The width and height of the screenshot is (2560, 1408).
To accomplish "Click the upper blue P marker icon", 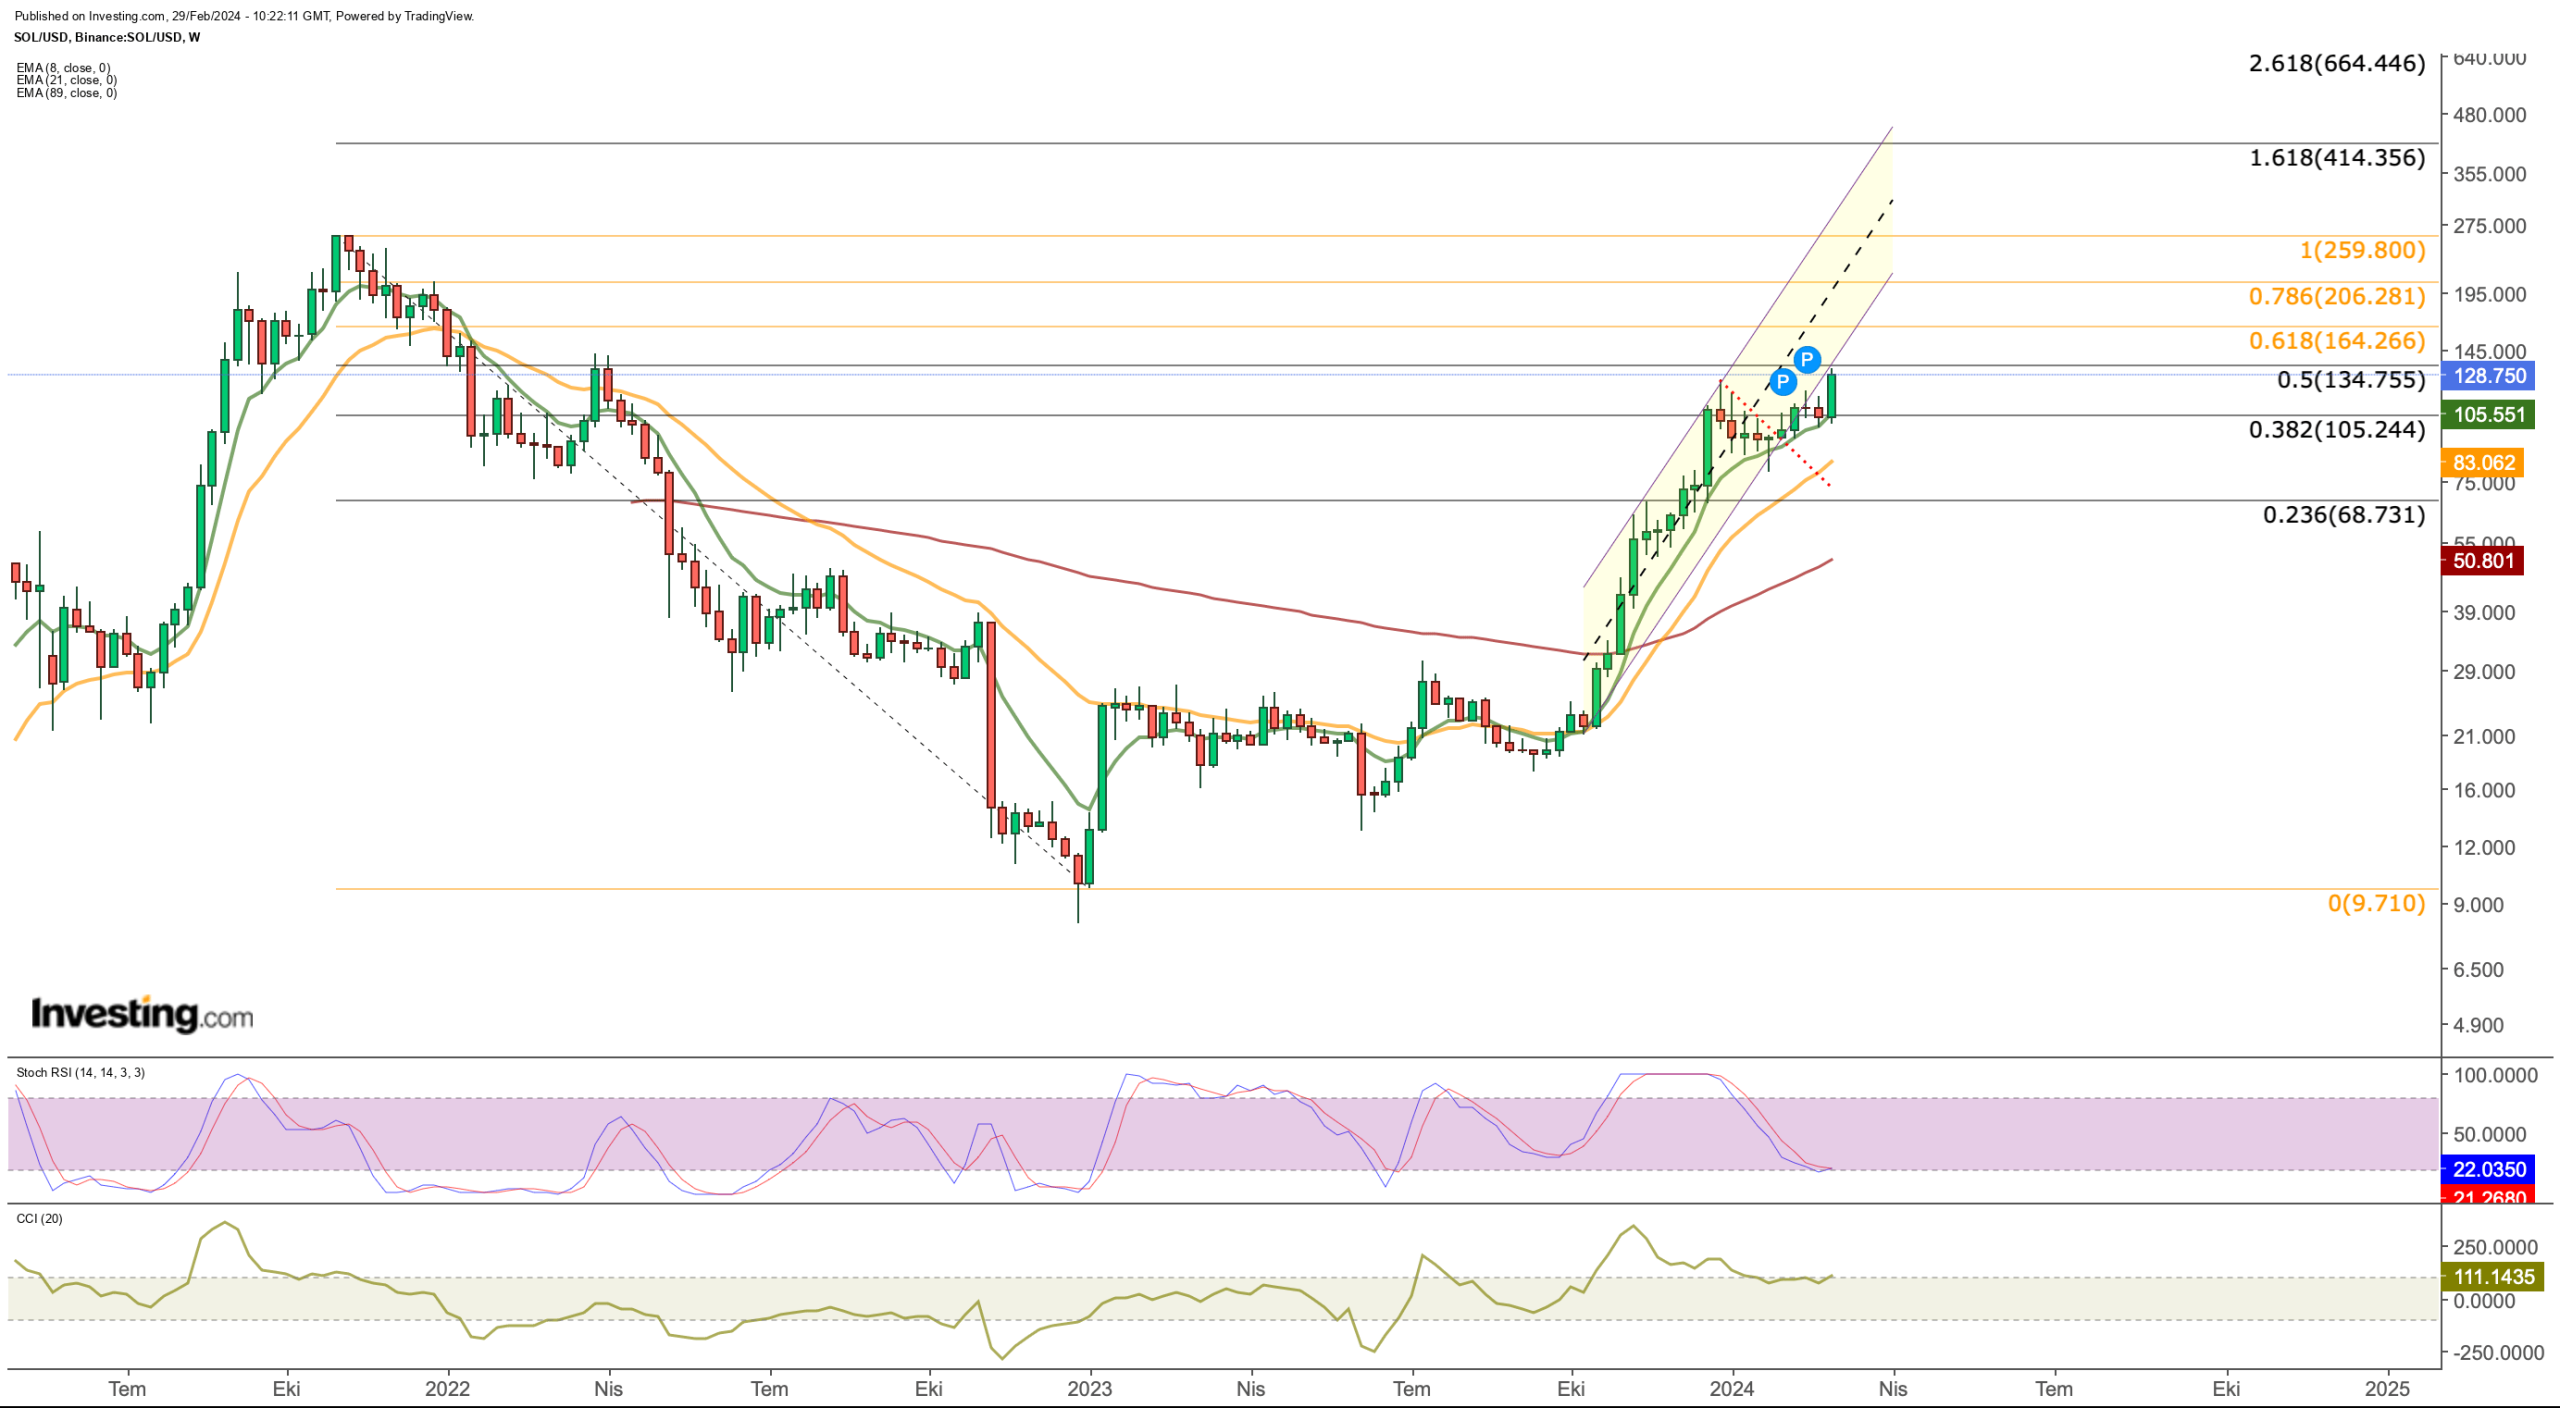I will (1806, 359).
